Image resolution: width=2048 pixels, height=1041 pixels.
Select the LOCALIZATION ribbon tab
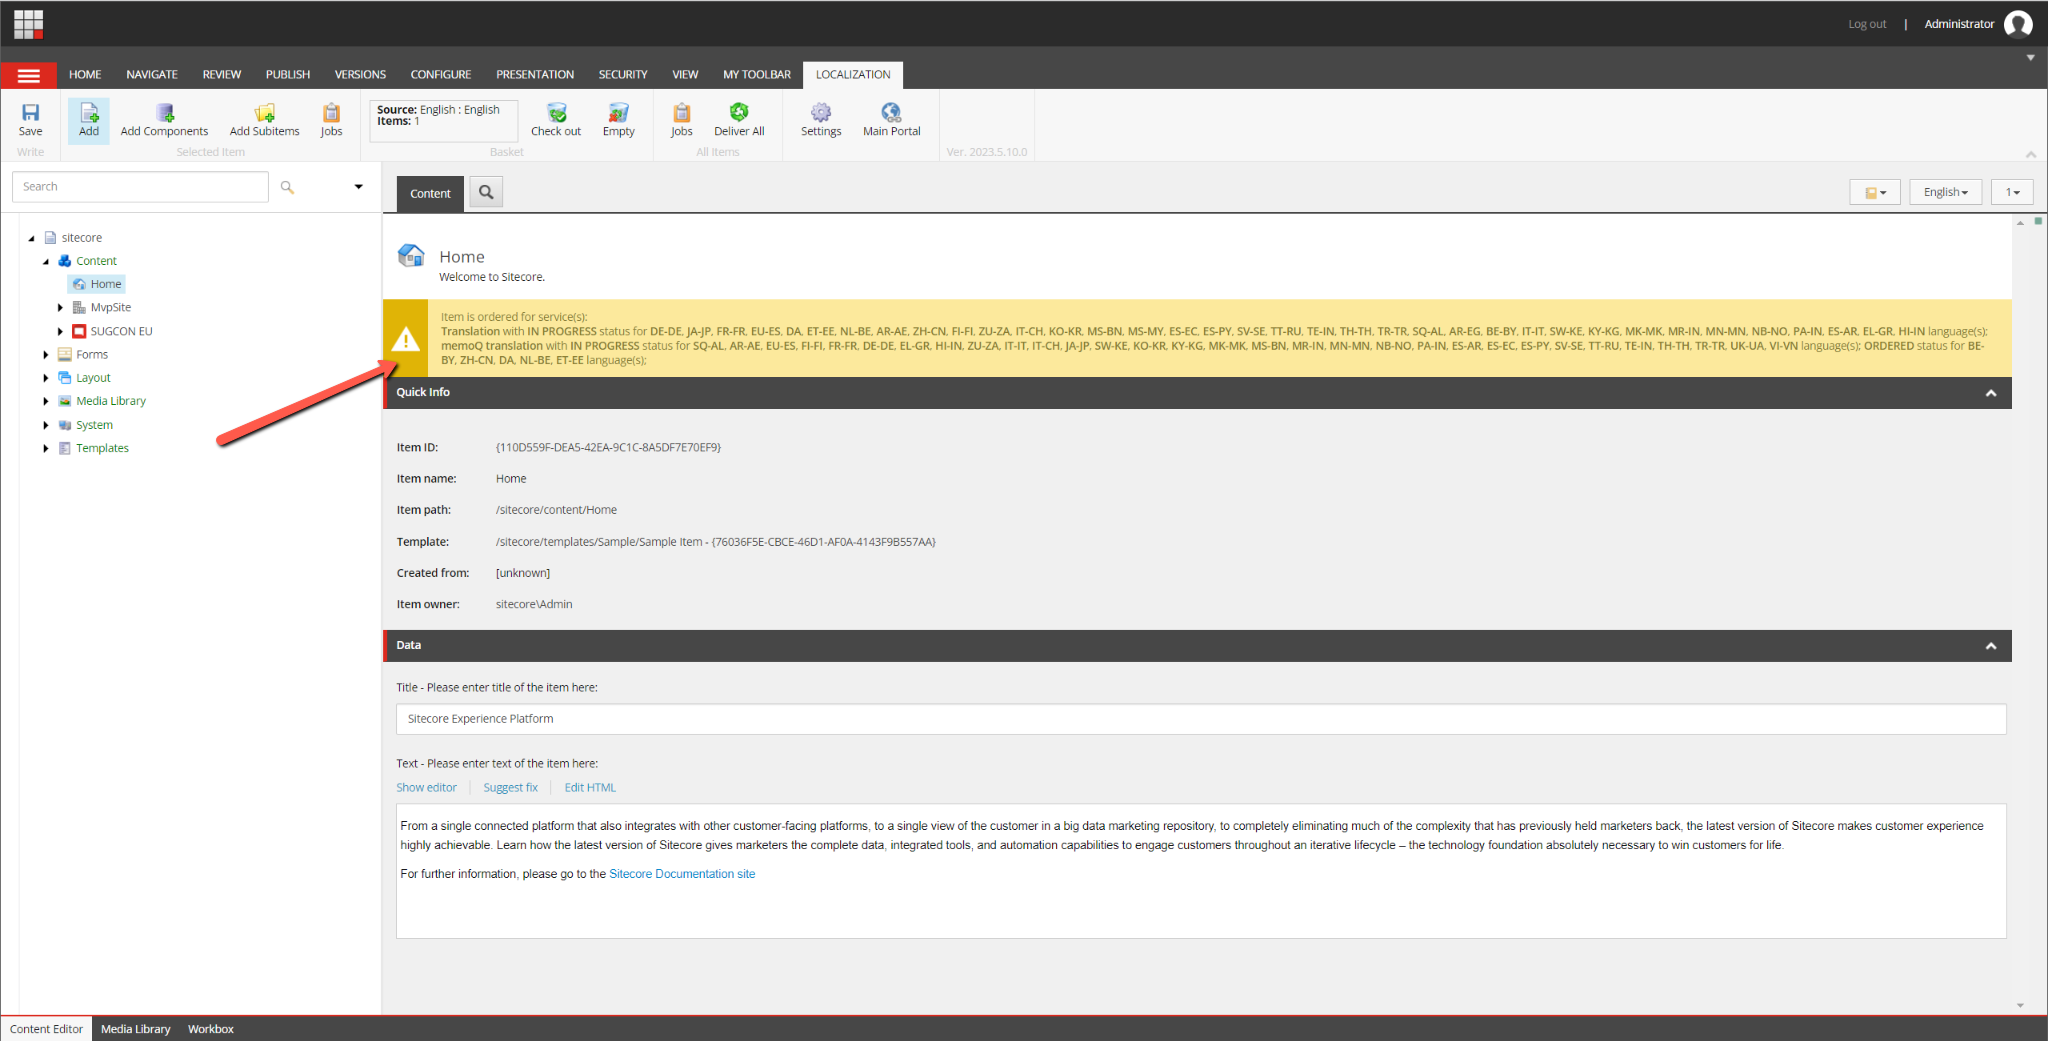pos(853,75)
